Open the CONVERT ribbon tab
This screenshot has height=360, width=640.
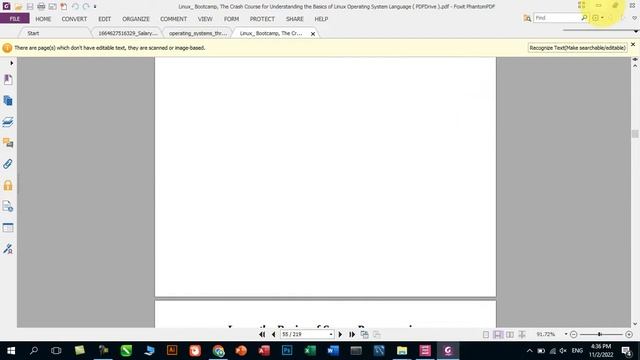click(74, 19)
